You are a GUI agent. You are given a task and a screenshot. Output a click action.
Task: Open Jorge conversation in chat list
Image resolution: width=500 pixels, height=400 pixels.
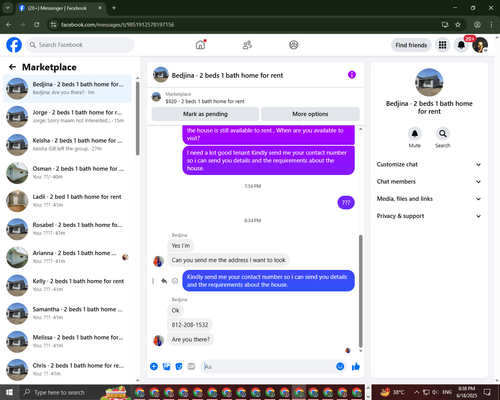(x=68, y=117)
